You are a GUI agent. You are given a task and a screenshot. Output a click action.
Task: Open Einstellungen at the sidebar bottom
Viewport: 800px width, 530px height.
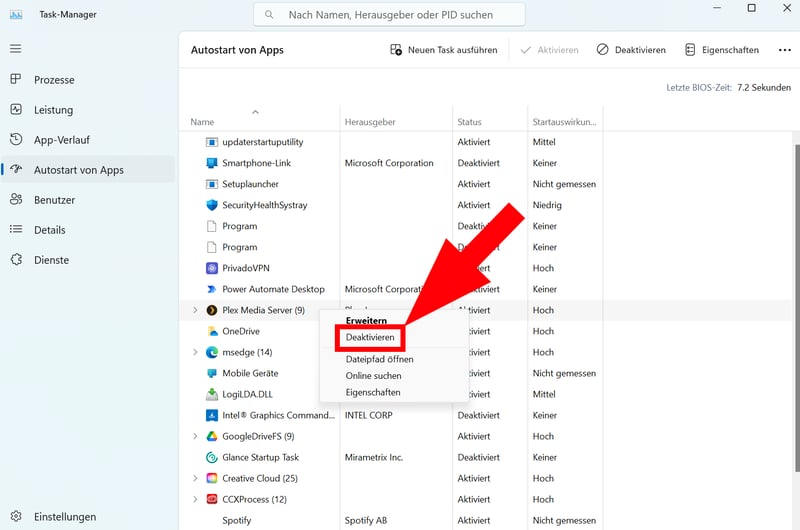(x=64, y=517)
